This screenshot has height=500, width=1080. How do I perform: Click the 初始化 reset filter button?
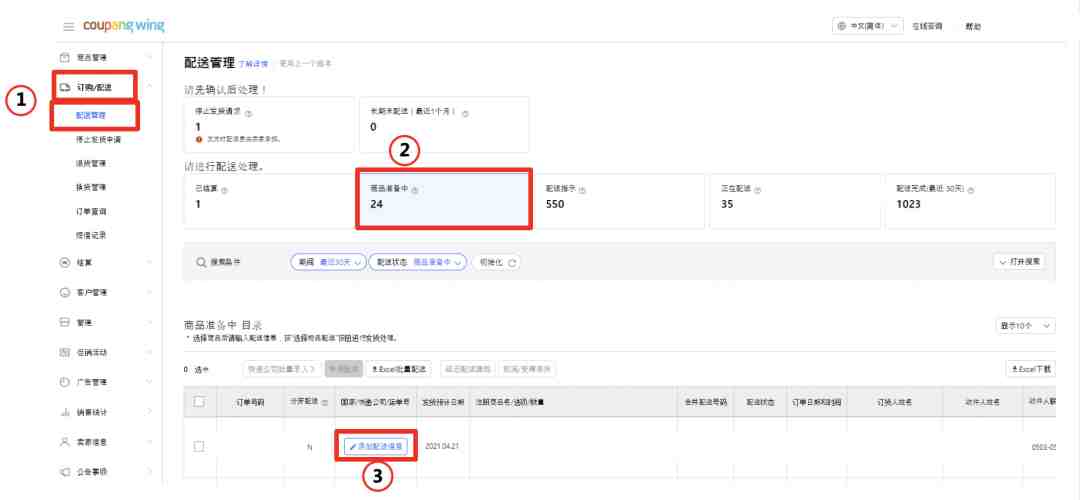click(x=498, y=262)
